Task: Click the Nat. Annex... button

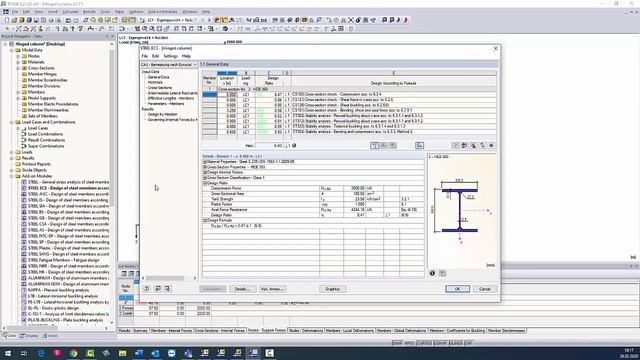Action: click(x=272, y=289)
